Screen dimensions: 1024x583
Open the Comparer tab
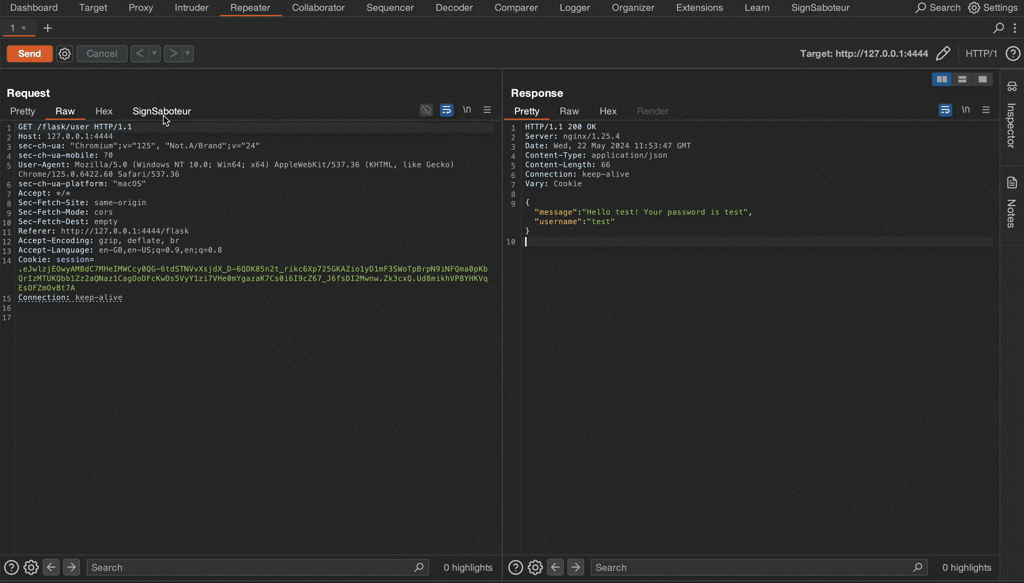[x=516, y=8]
